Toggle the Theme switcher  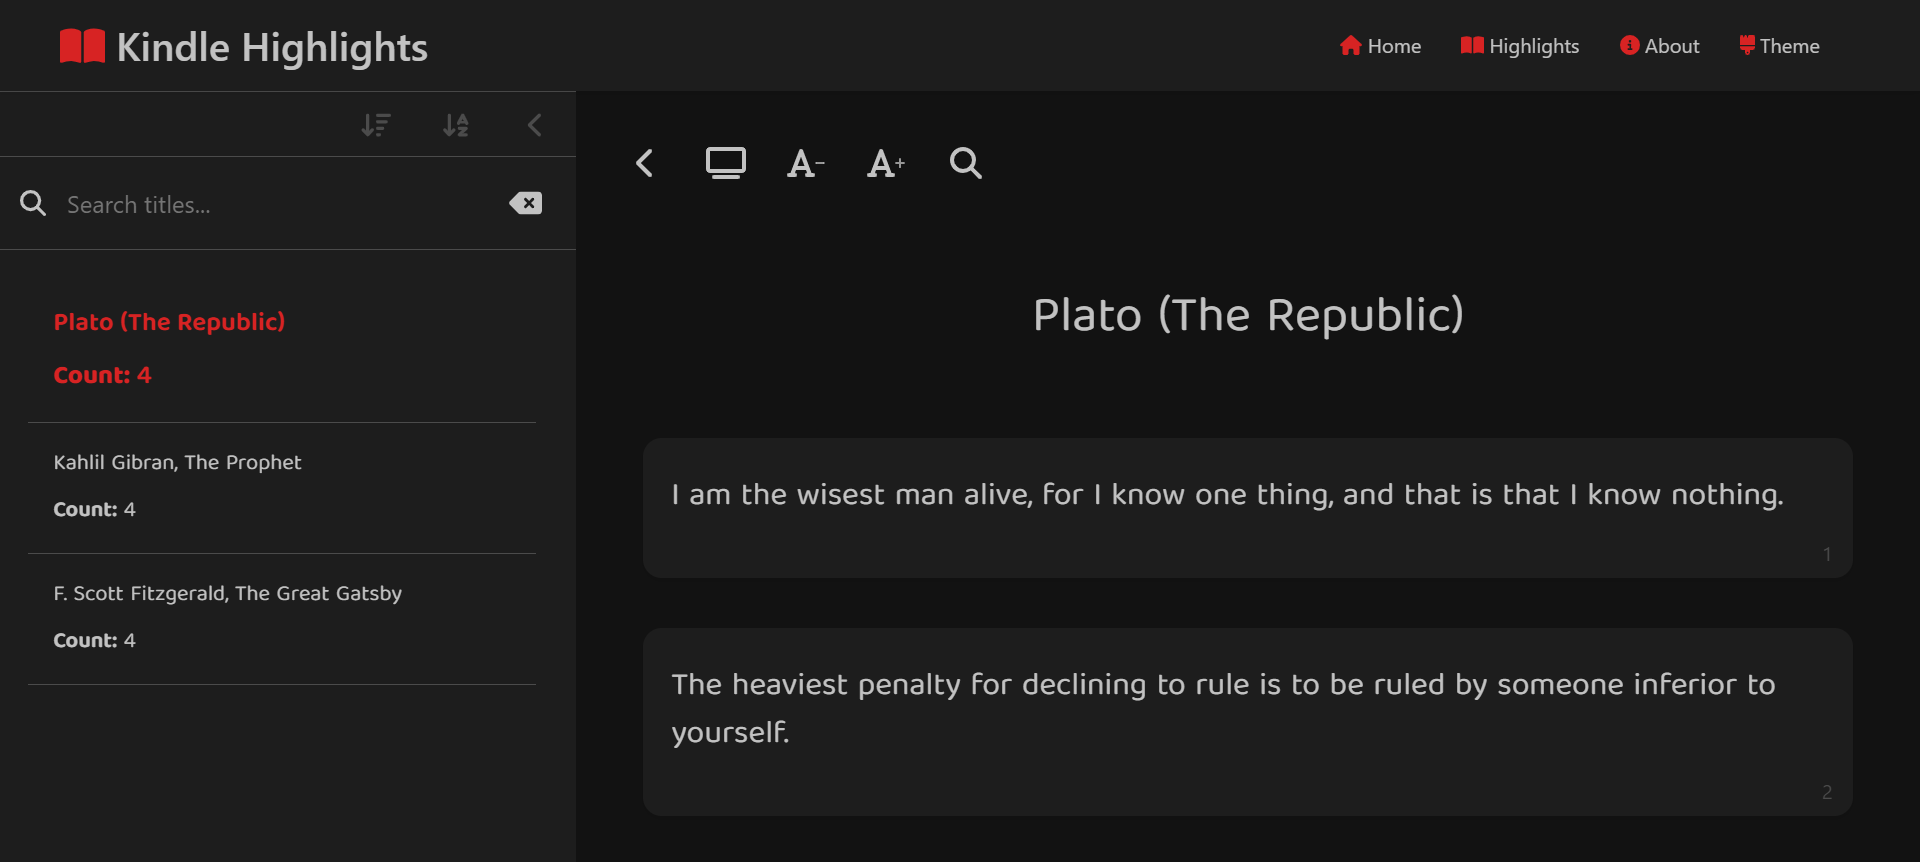click(1779, 46)
